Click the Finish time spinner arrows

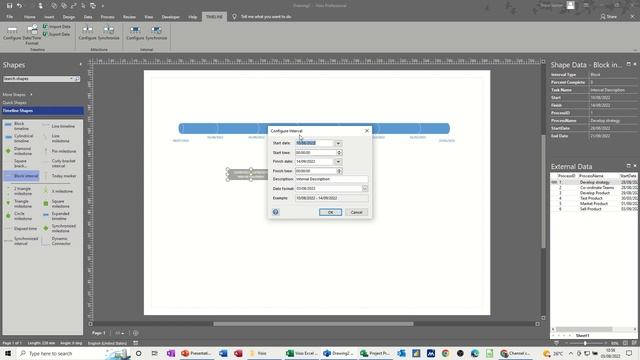(339, 171)
